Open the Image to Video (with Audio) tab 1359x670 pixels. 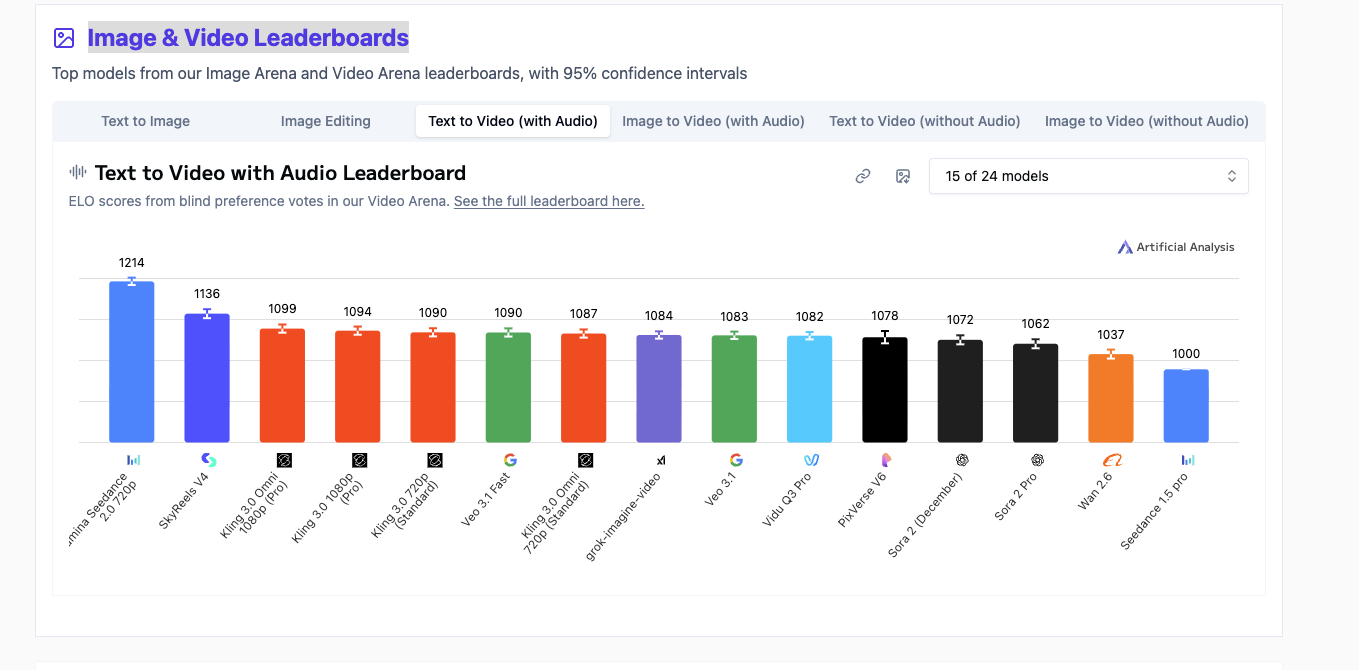point(713,120)
